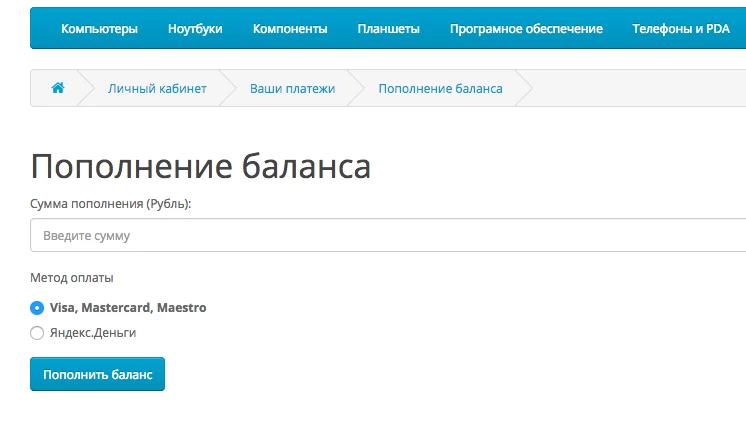Click Пополнение баланса breadcrumb link
Image resolution: width=746 pixels, height=435 pixels.
tap(441, 89)
